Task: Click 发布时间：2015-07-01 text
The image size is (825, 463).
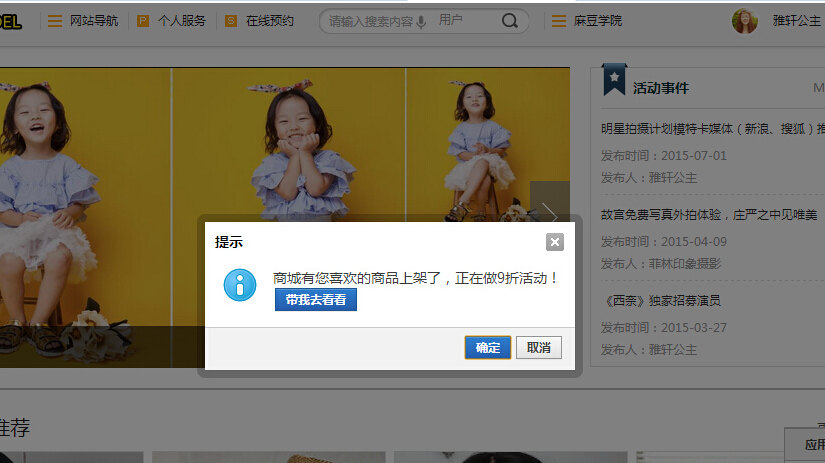Action: 664,156
